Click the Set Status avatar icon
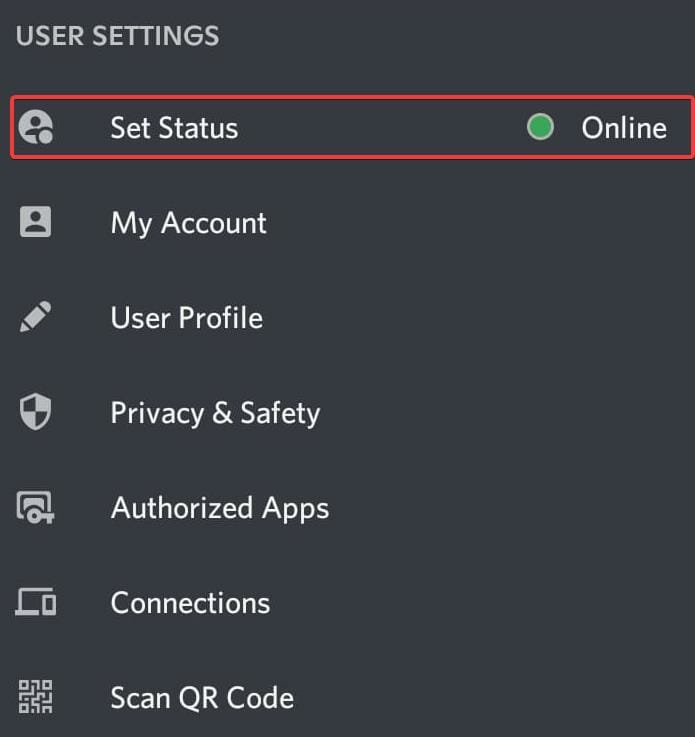The image size is (695, 737). coord(36,127)
